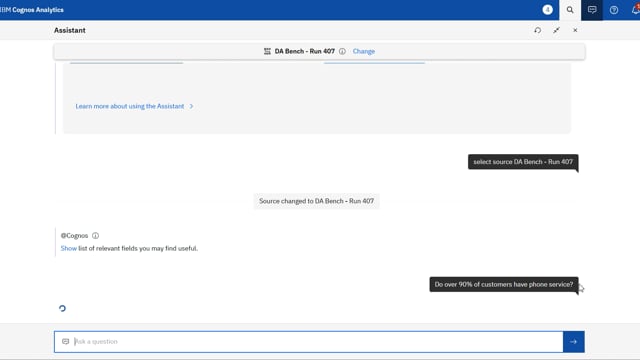Show info for DA Bench - Run 407

(342, 51)
